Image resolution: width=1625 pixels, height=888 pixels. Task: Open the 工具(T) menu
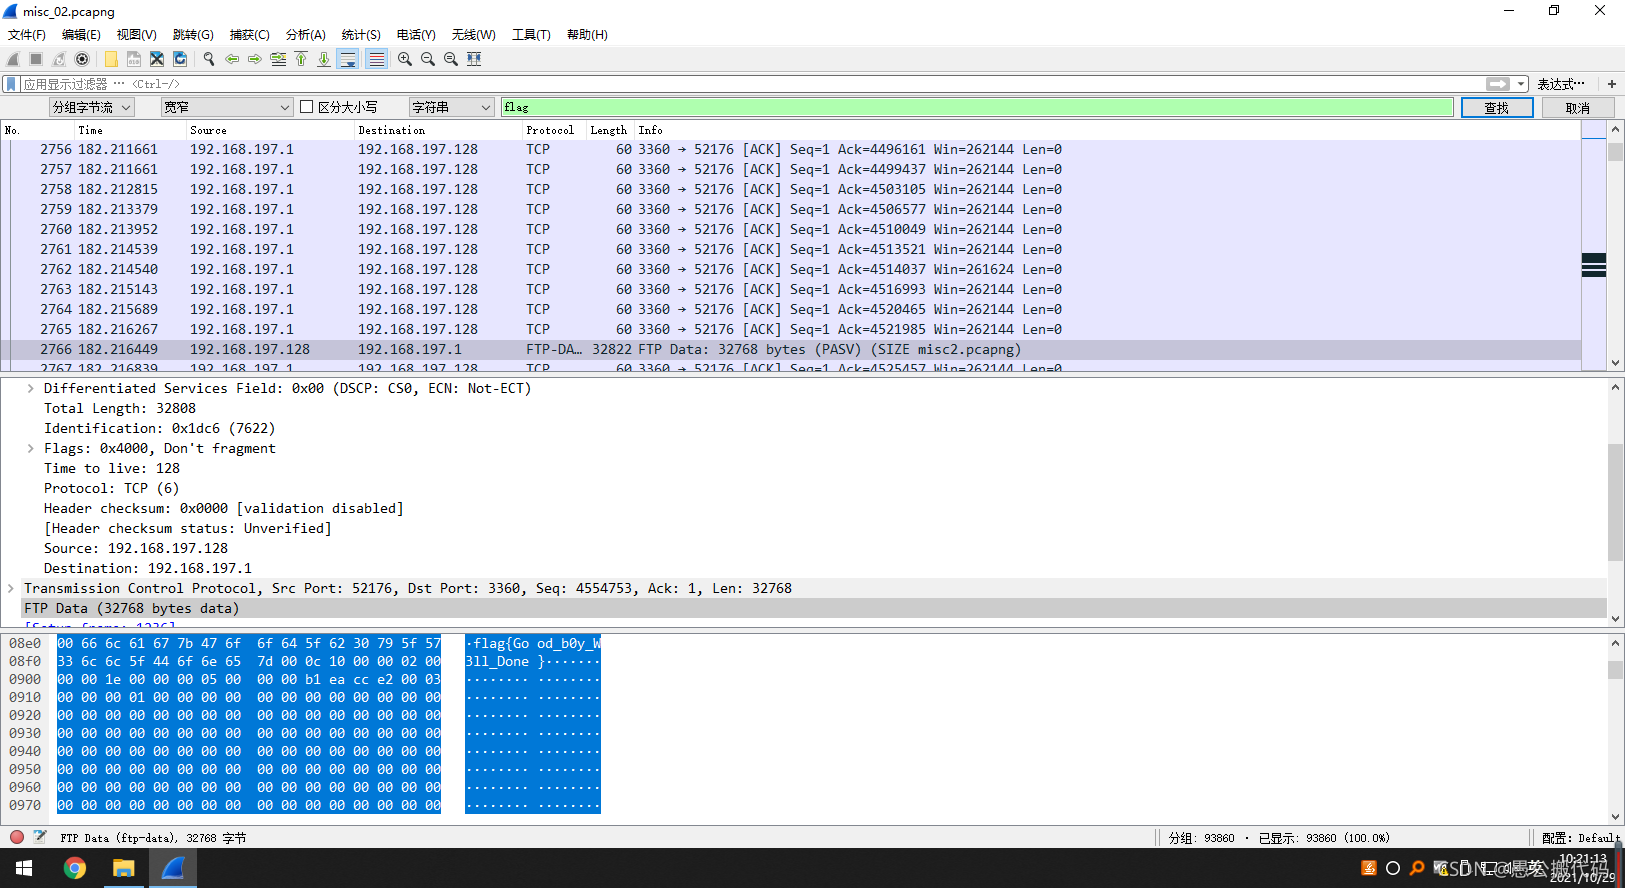[x=531, y=34]
